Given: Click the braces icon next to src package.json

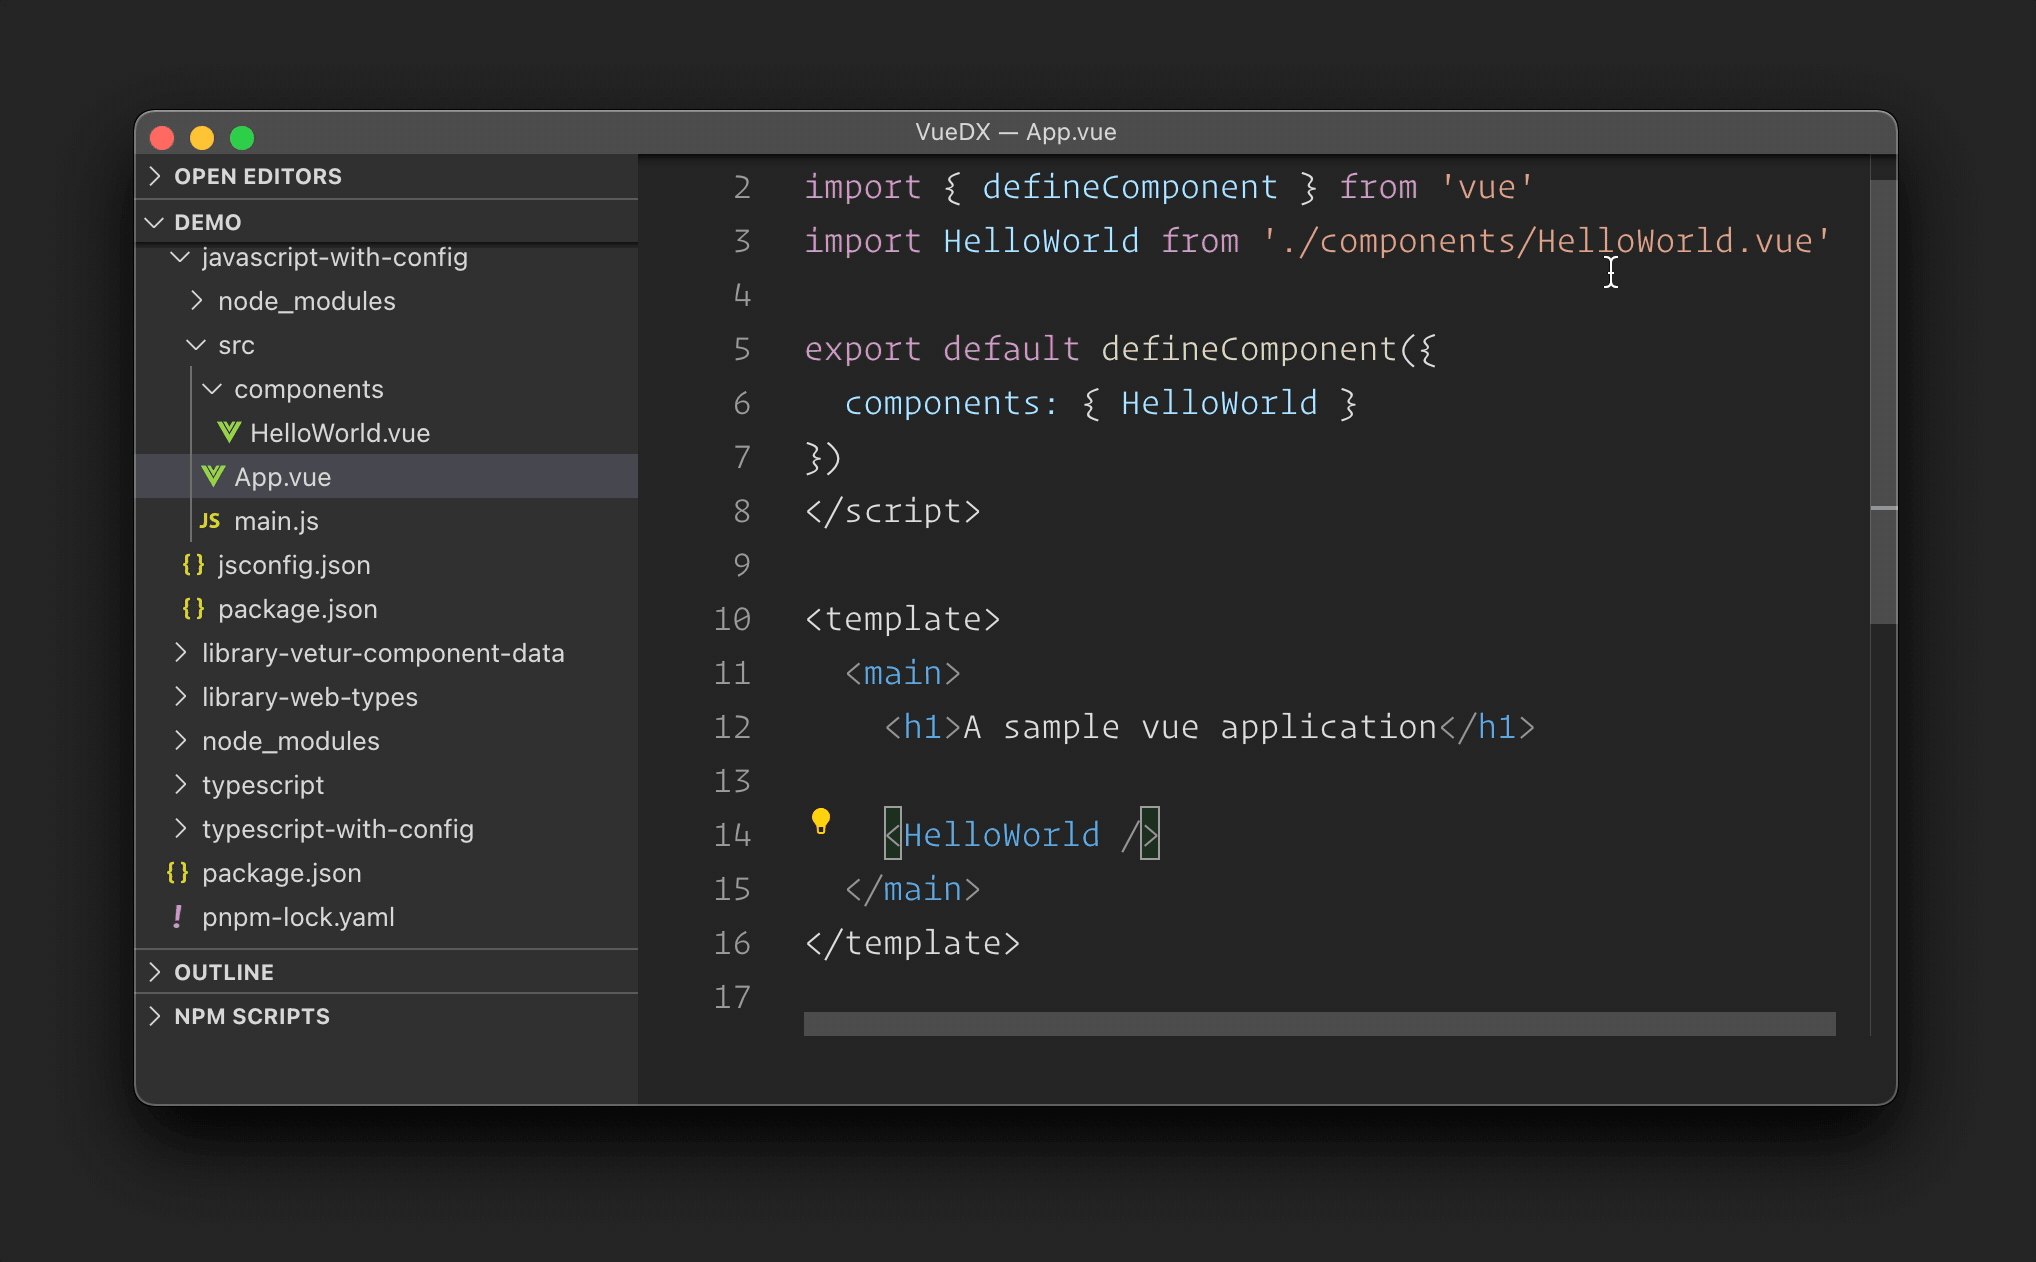Looking at the screenshot, I should (x=193, y=608).
